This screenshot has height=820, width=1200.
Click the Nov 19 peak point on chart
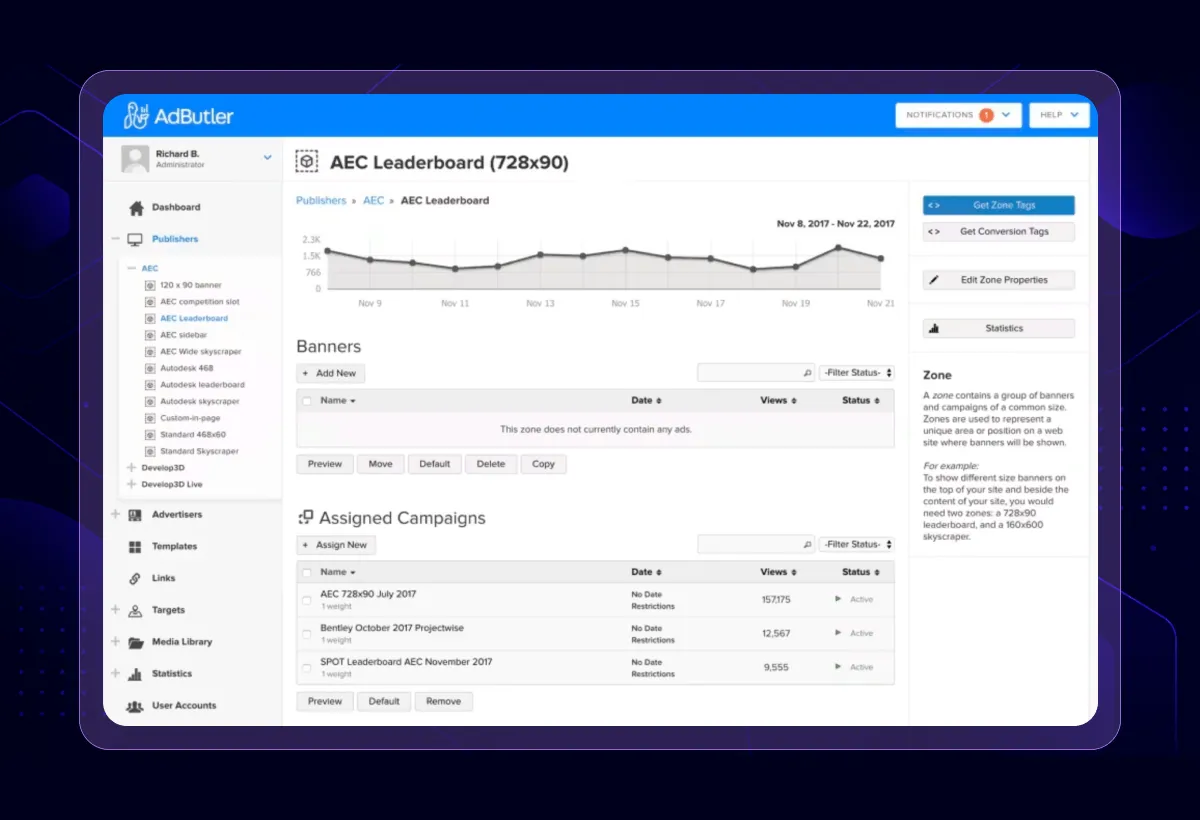pyautogui.click(x=838, y=247)
